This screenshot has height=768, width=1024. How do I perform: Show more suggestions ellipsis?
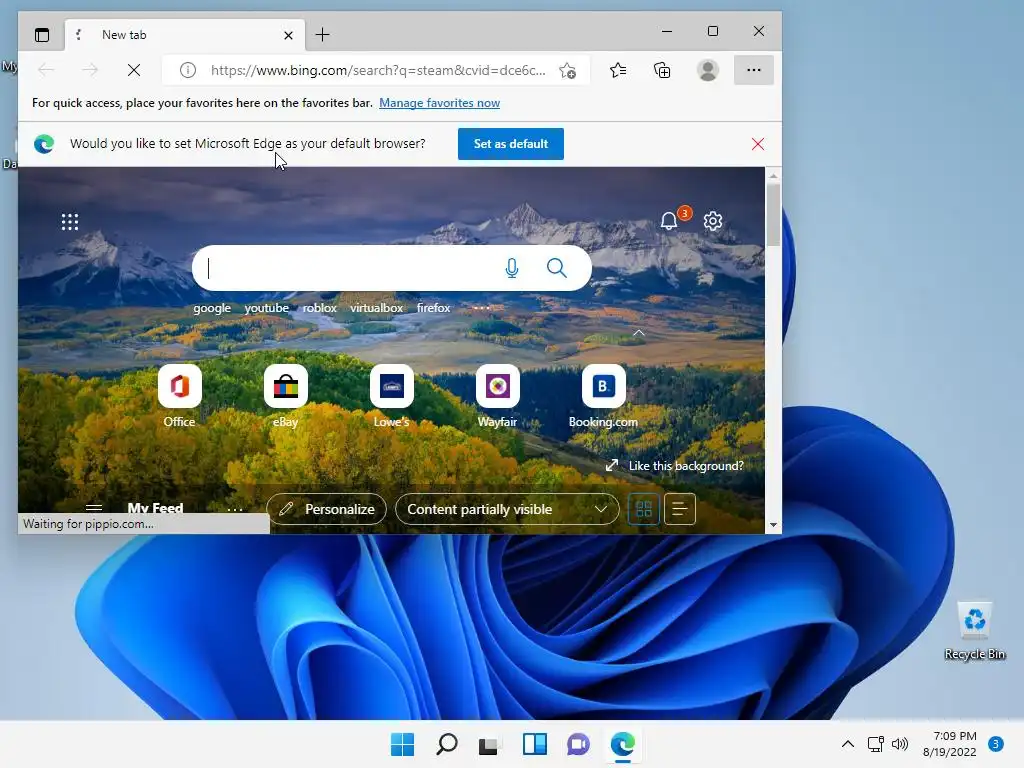click(481, 308)
